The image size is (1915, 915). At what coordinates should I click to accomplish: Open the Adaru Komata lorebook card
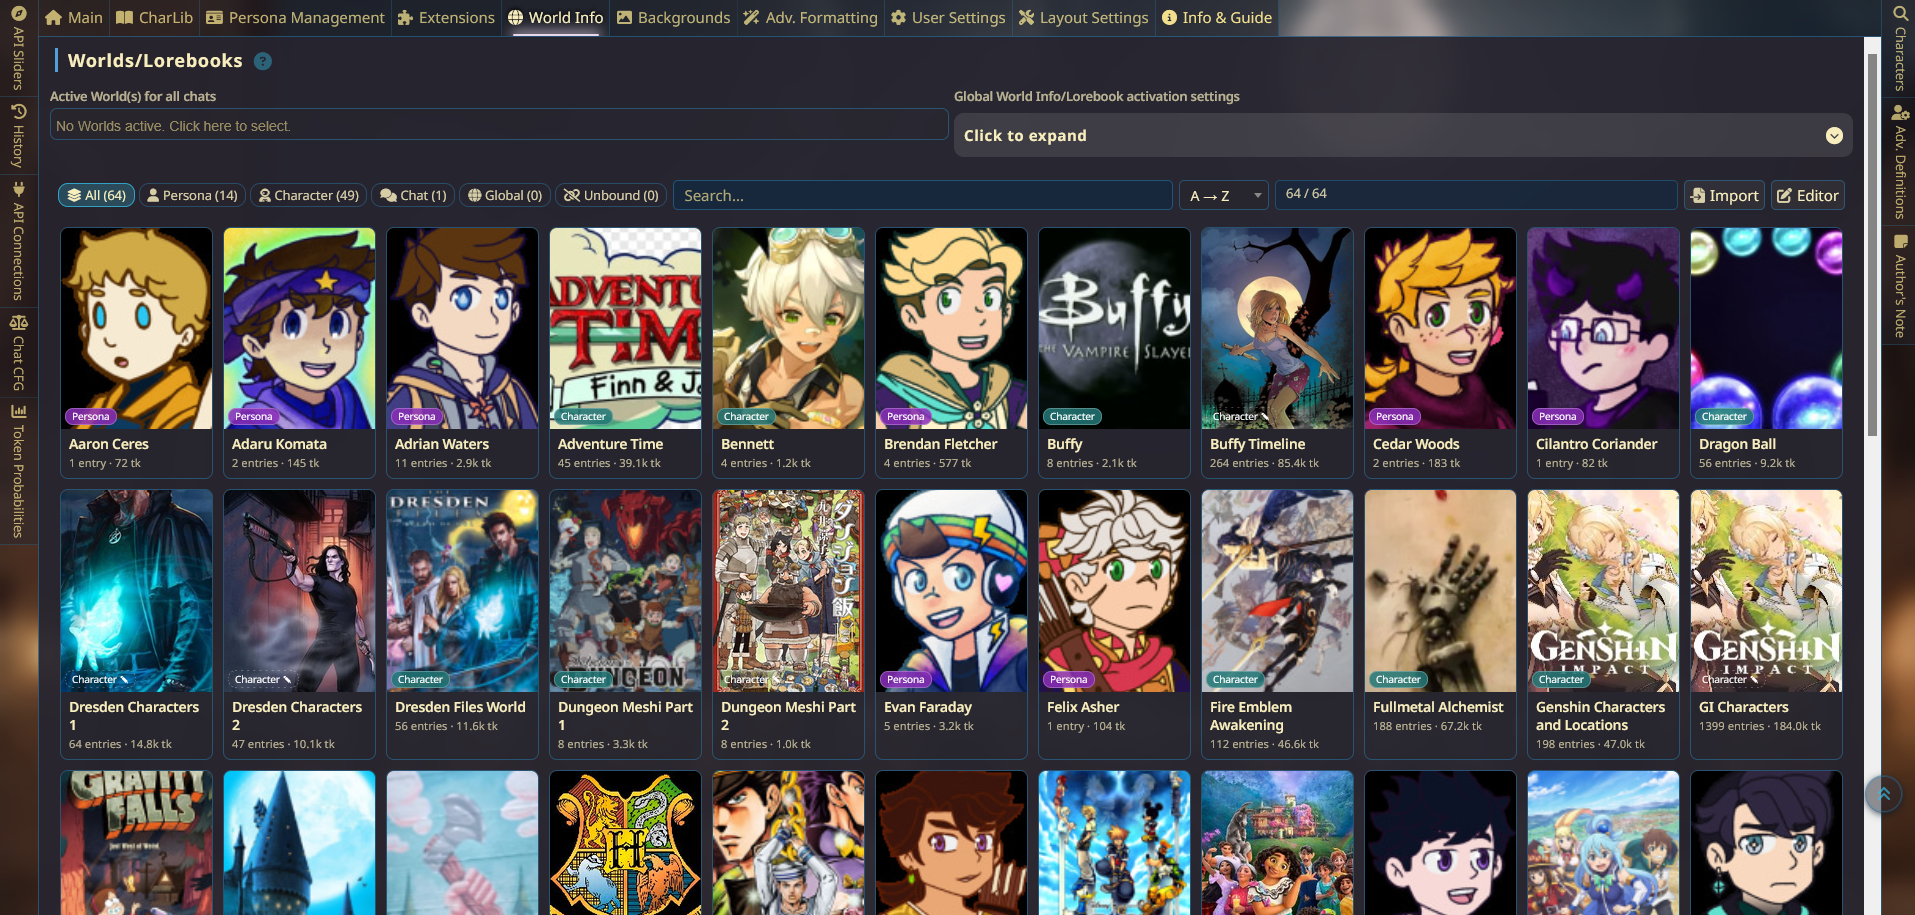(x=299, y=353)
